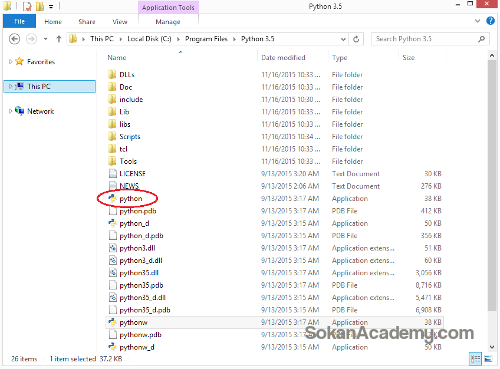Open the View ribbon tab
The image size is (500, 369).
(120, 21)
